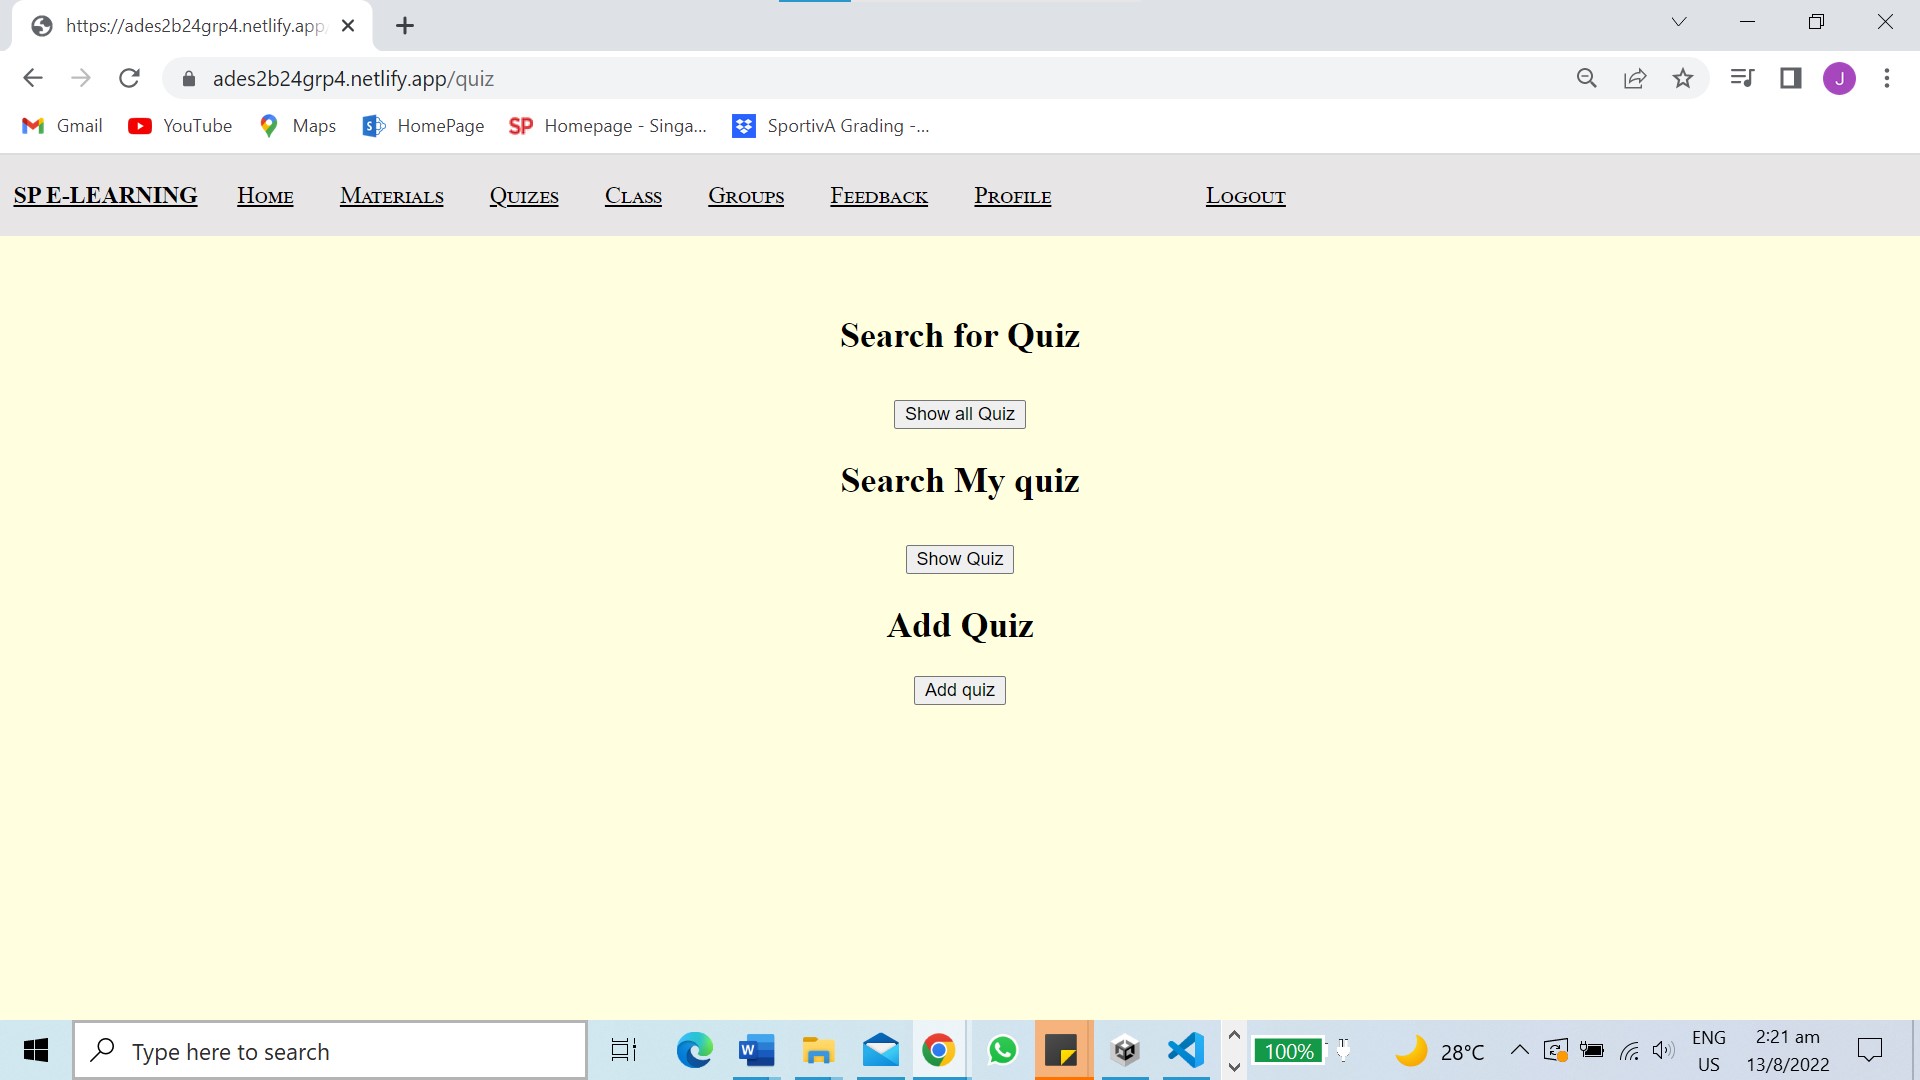Open the zoom magnifier icon in address bar

[1586, 78]
